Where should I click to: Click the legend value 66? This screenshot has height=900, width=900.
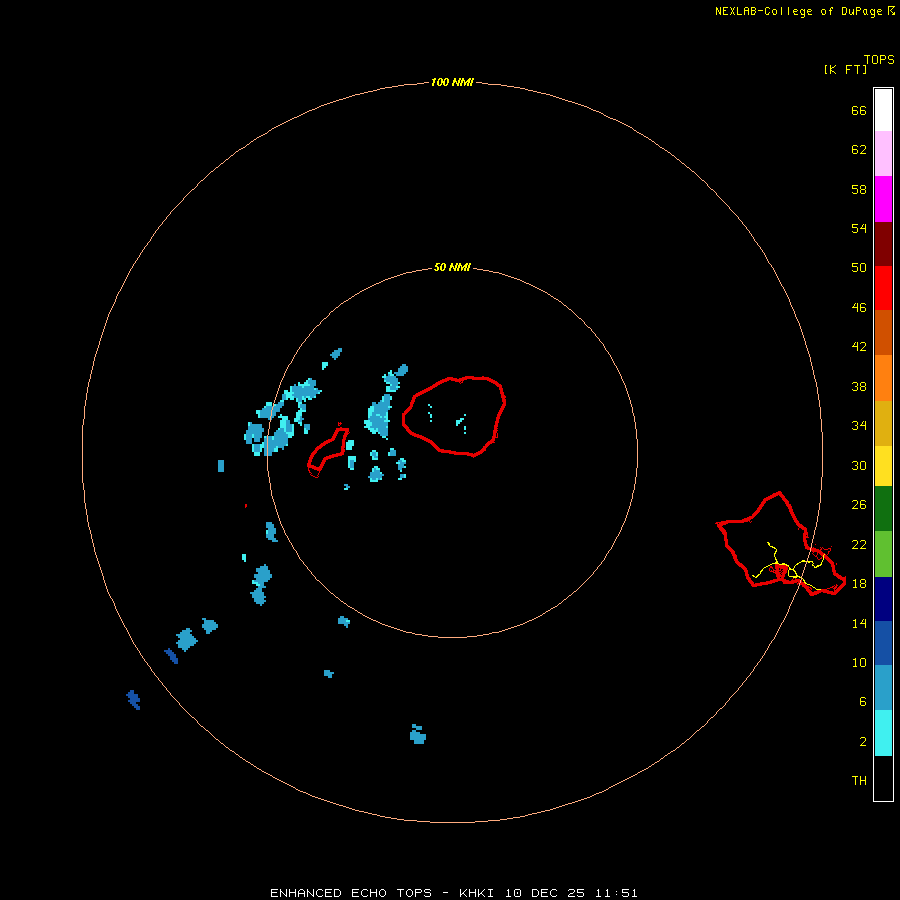coord(859,111)
